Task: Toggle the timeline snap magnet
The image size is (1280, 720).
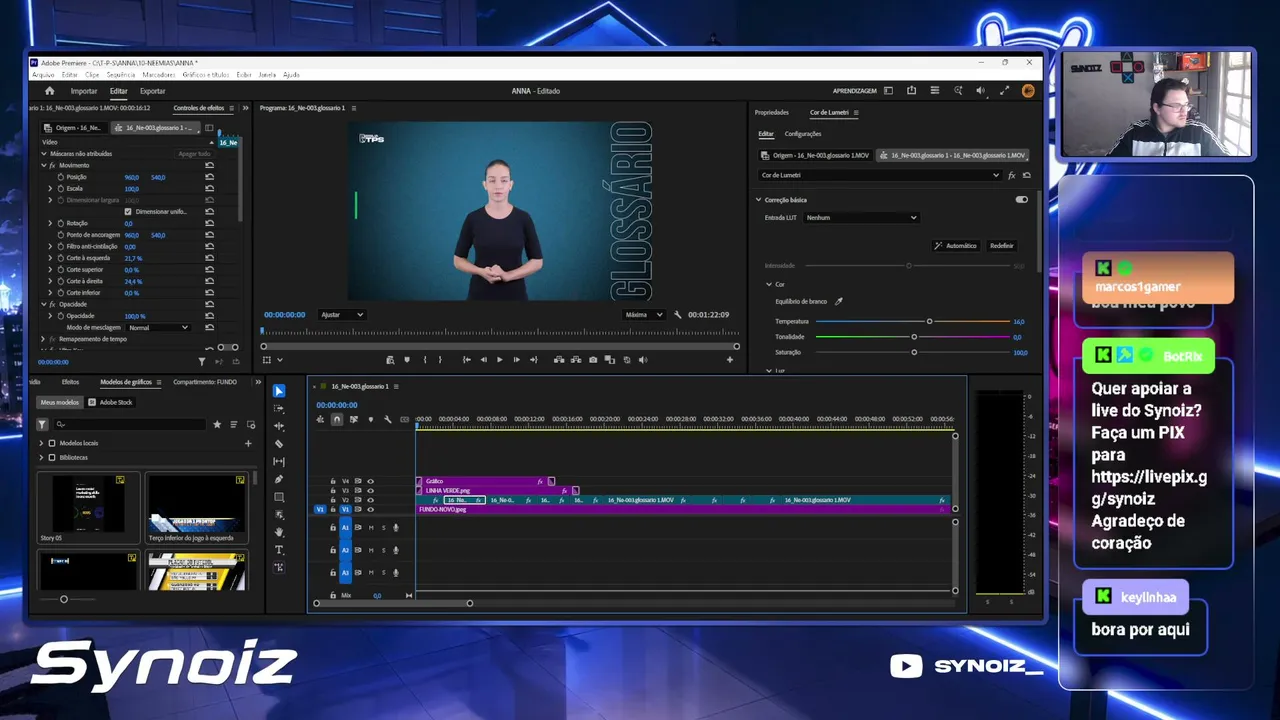Action: pos(337,419)
